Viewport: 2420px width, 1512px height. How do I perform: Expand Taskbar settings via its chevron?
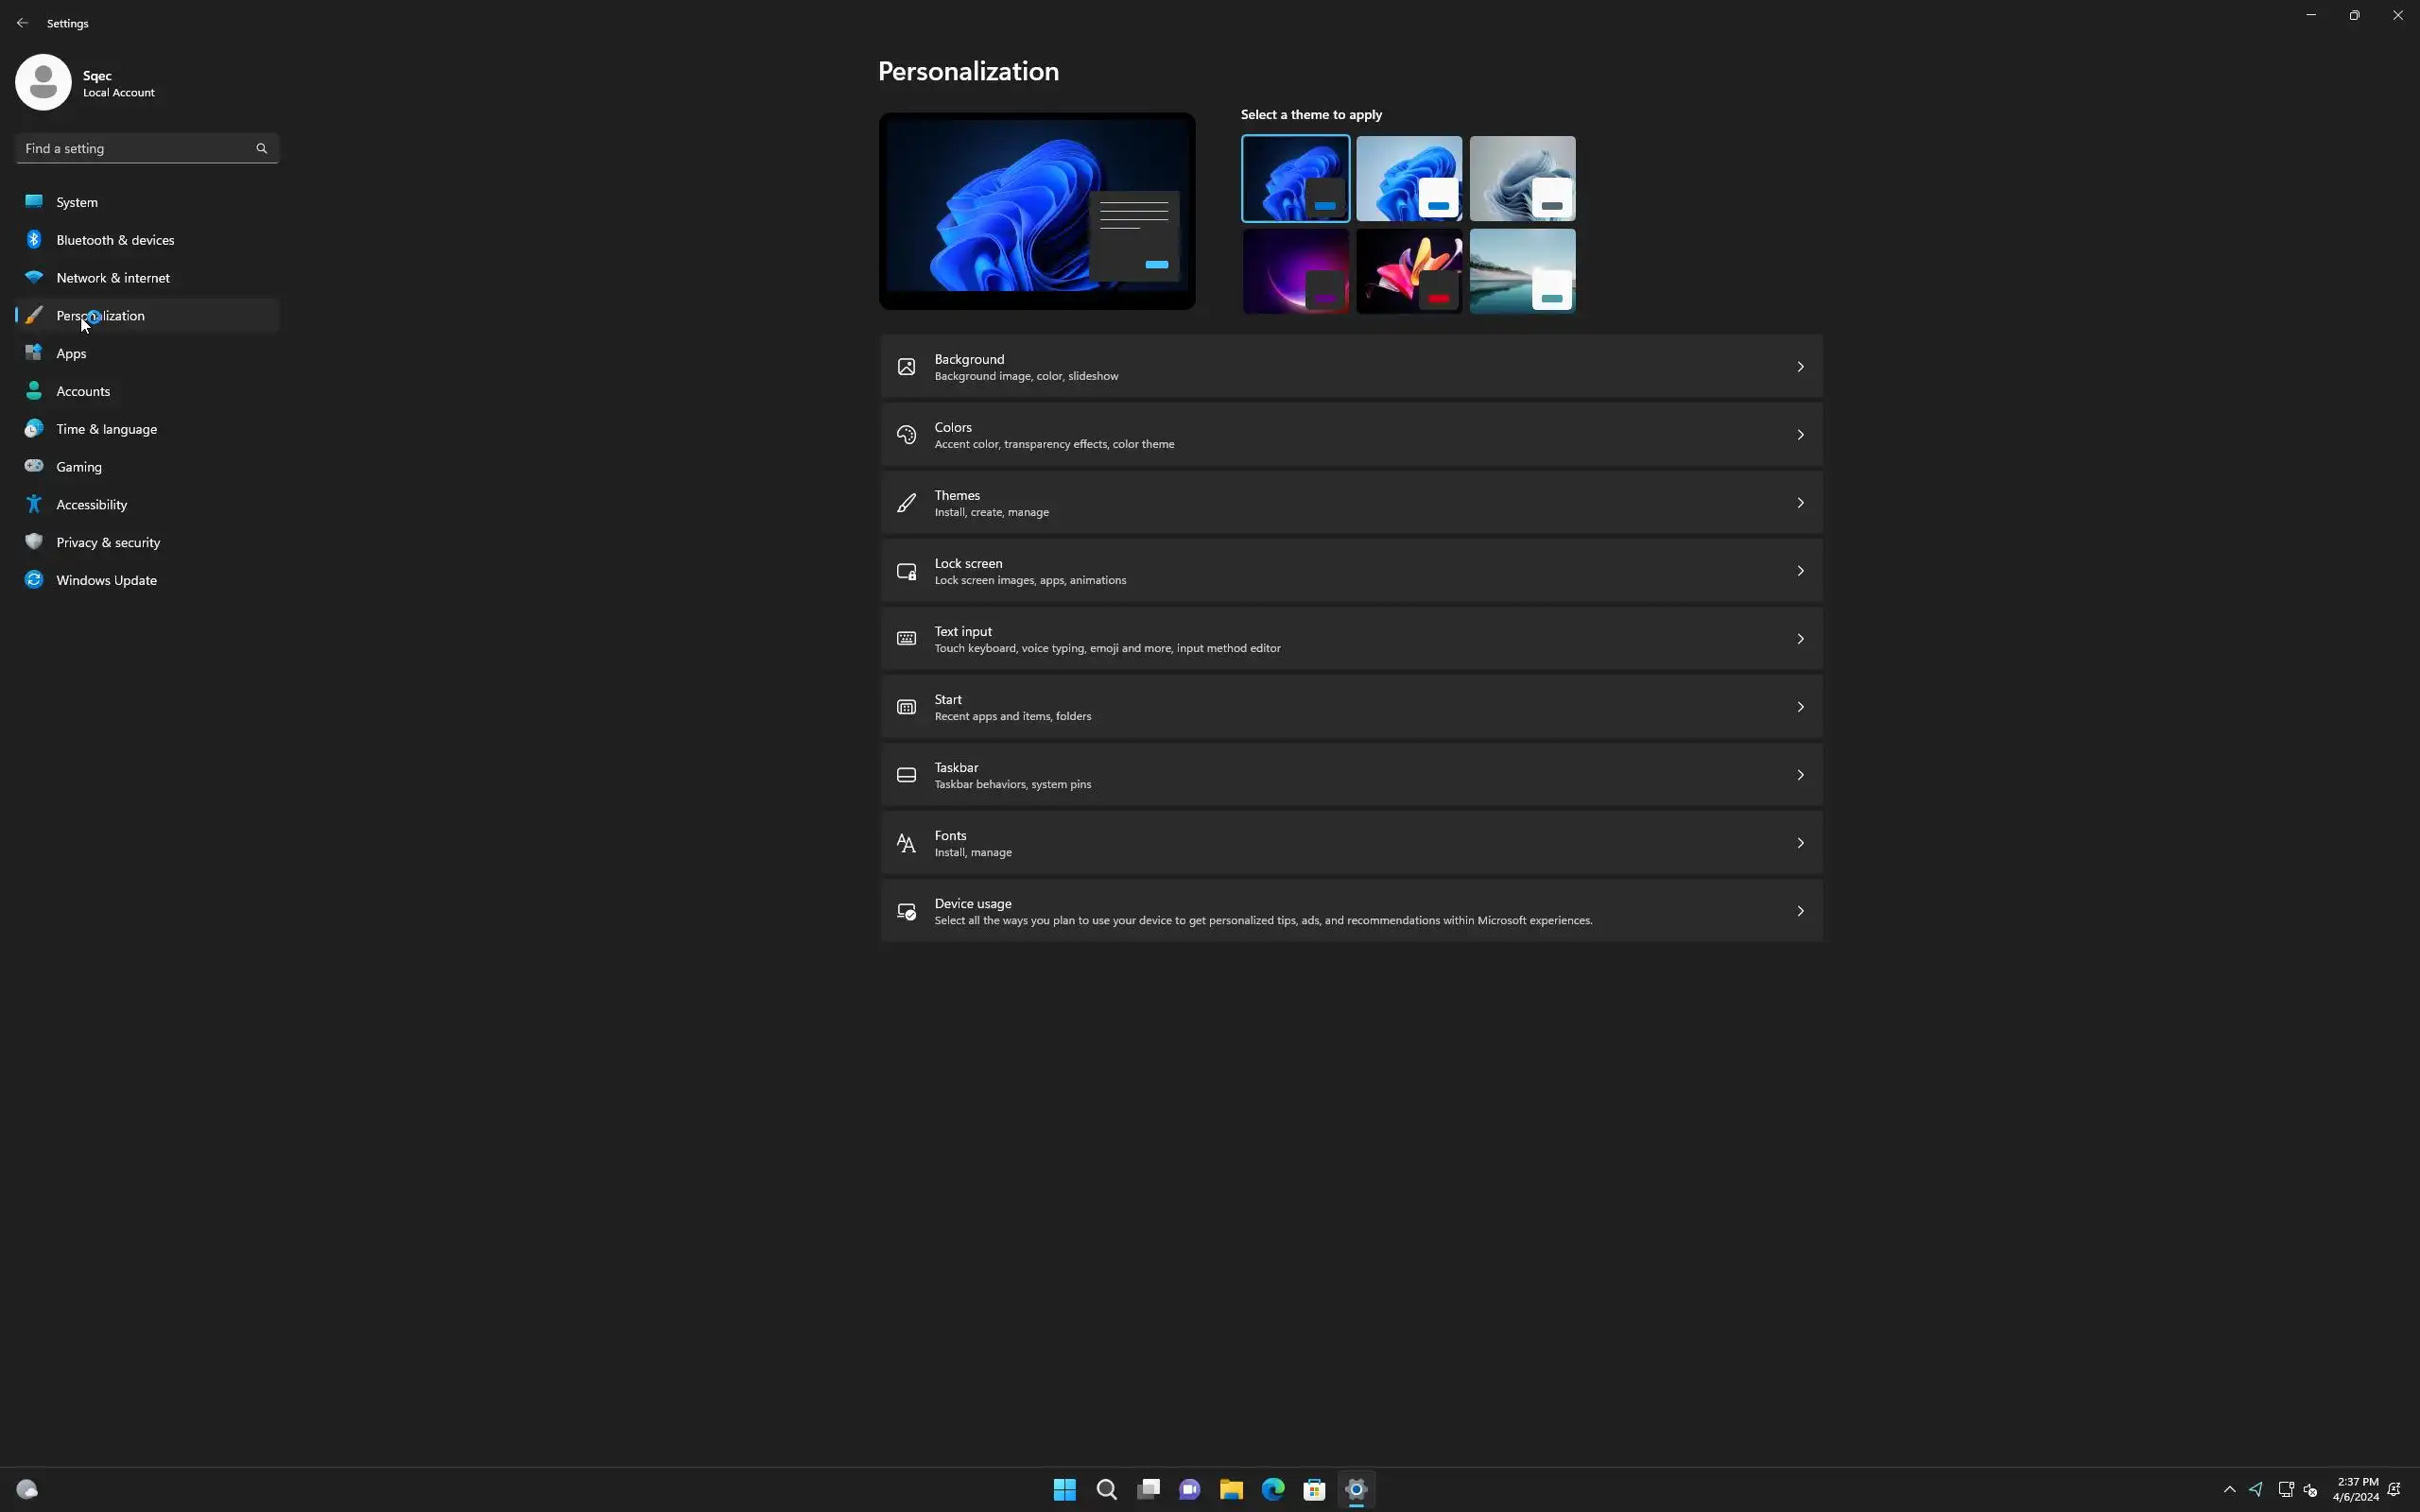click(1800, 775)
